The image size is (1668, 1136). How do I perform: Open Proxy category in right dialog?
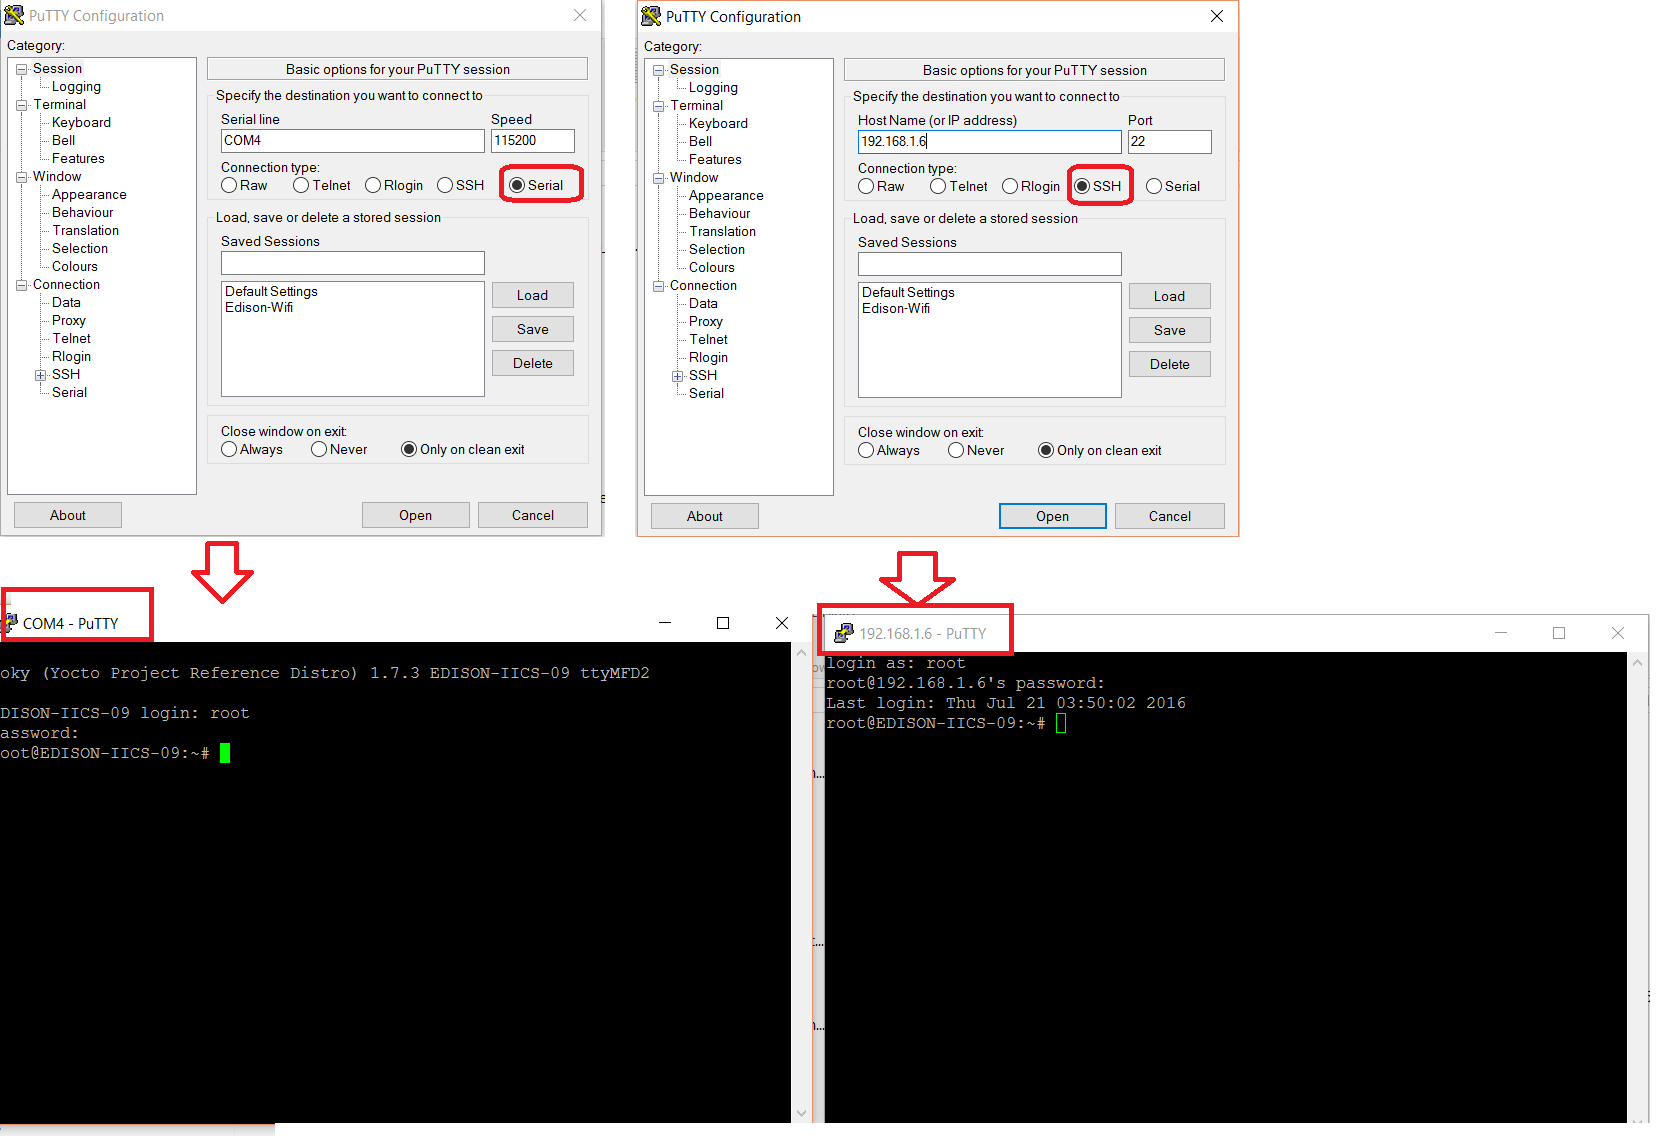(x=705, y=322)
